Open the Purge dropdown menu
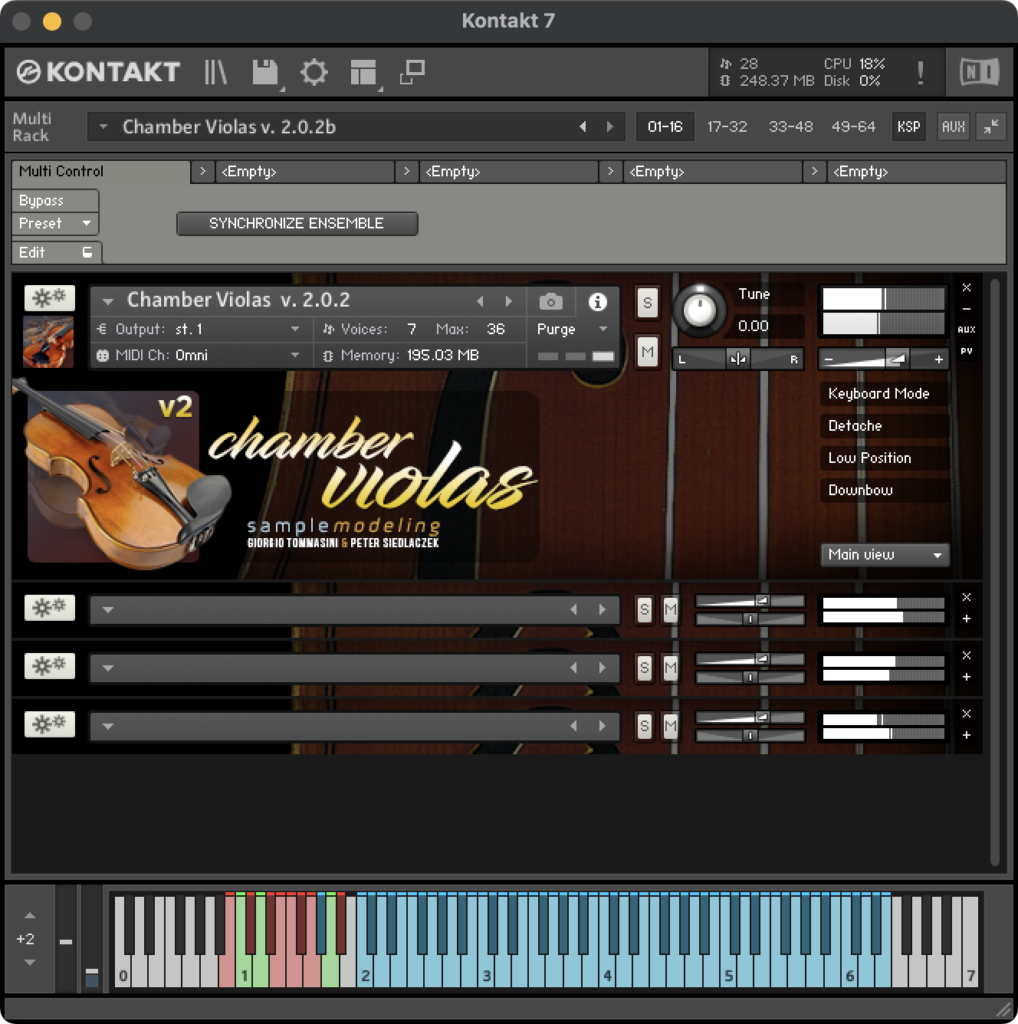The image size is (1018, 1024). coord(572,329)
